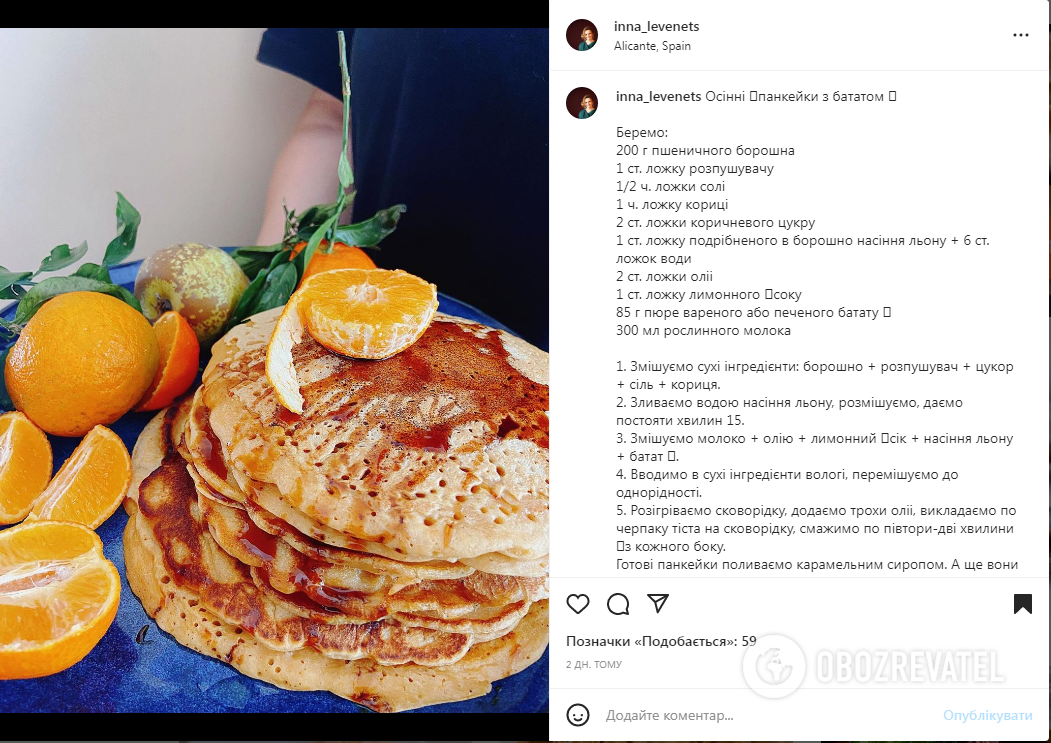
Task: Share post using paper plane icon
Action: click(658, 603)
